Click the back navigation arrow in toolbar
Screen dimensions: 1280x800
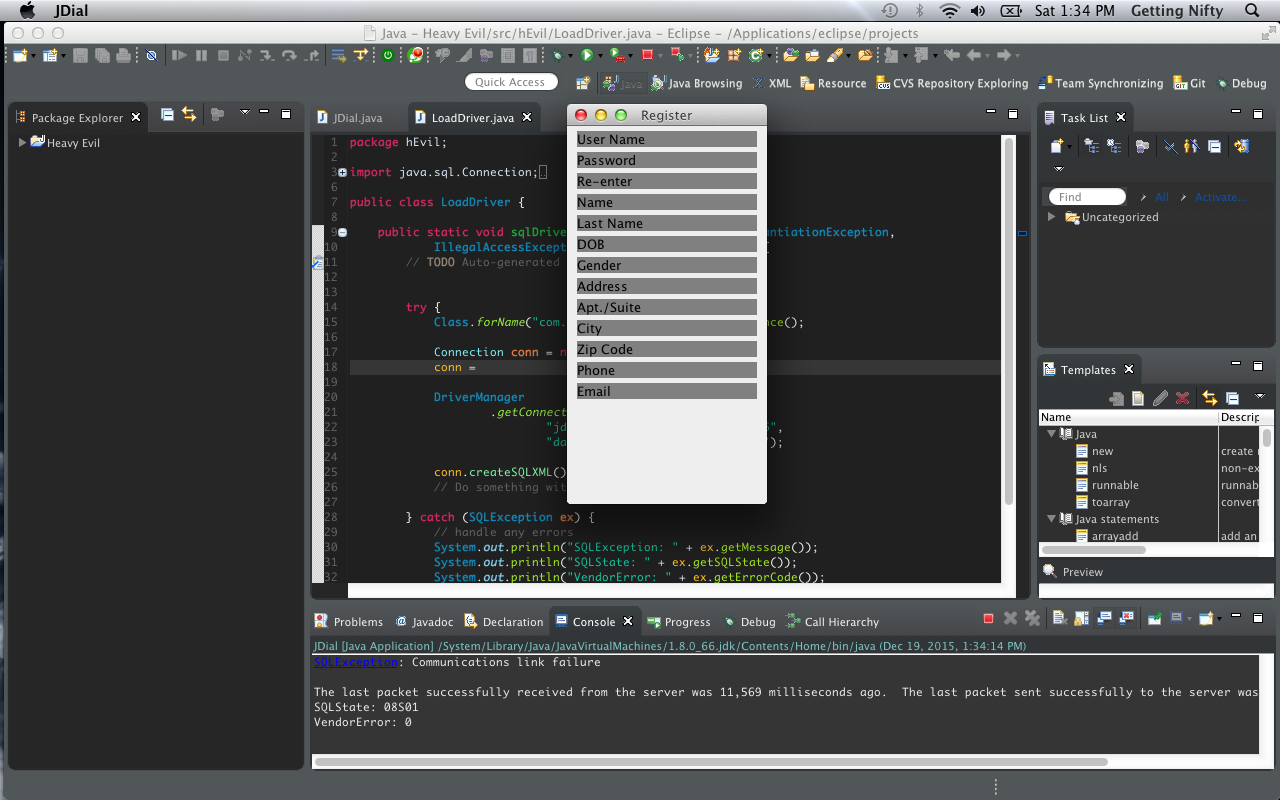(x=975, y=55)
